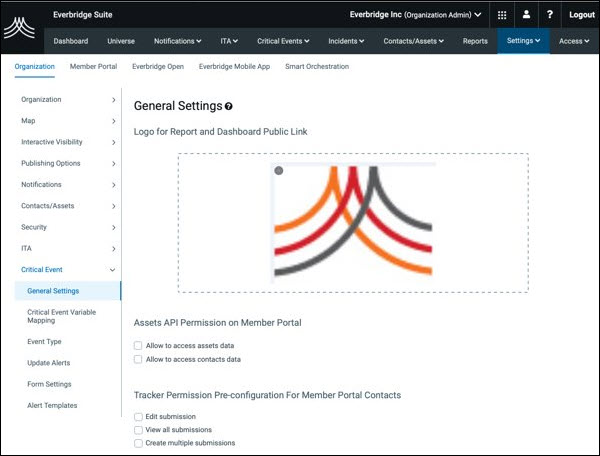This screenshot has width=600, height=456.
Task: Click the logo upload area thumbnail
Action: click(353, 223)
